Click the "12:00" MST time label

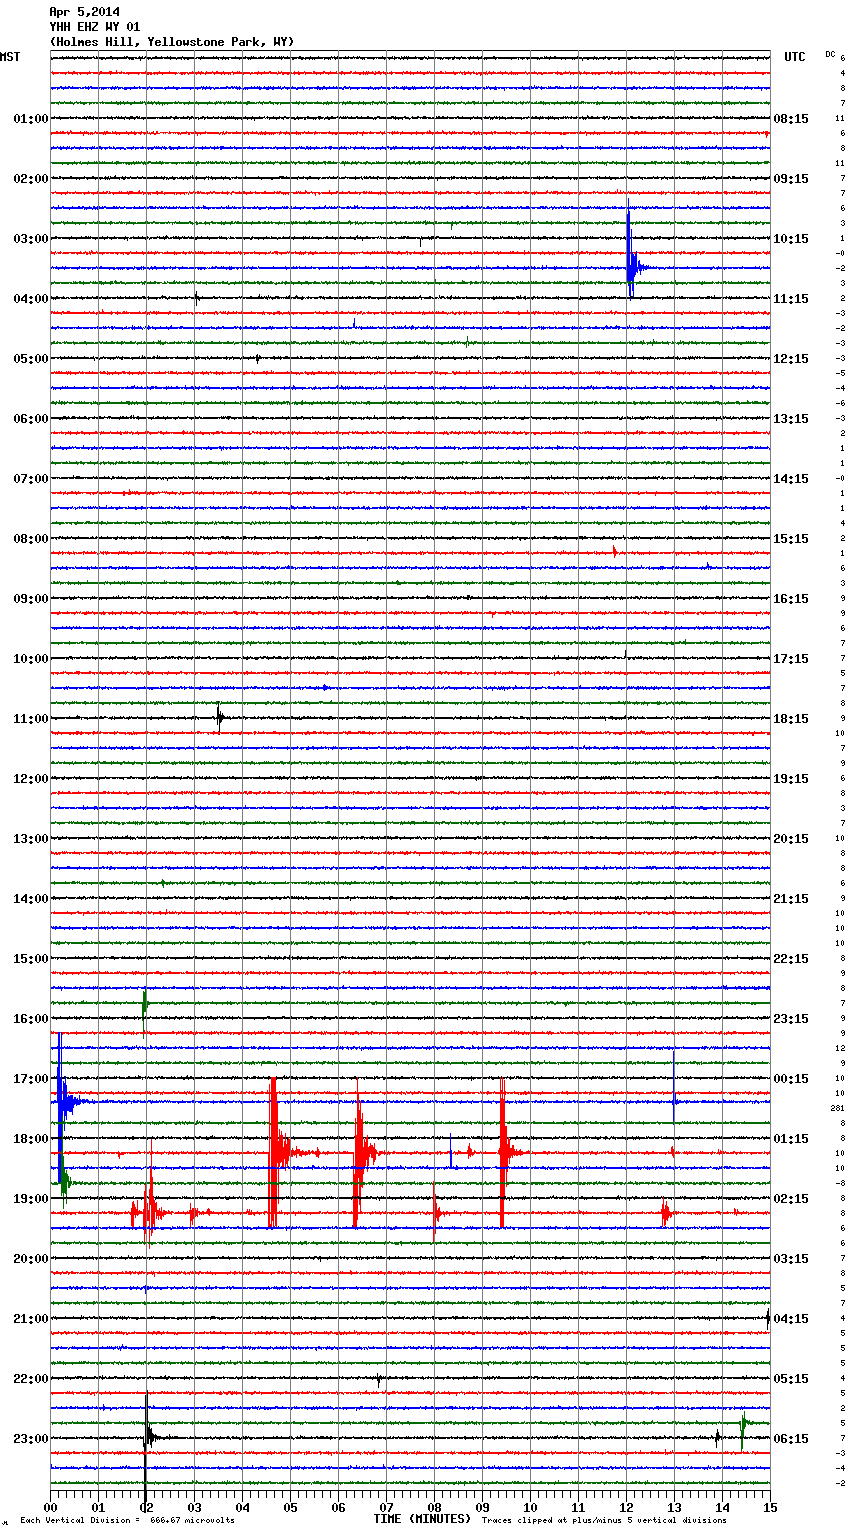31,779
